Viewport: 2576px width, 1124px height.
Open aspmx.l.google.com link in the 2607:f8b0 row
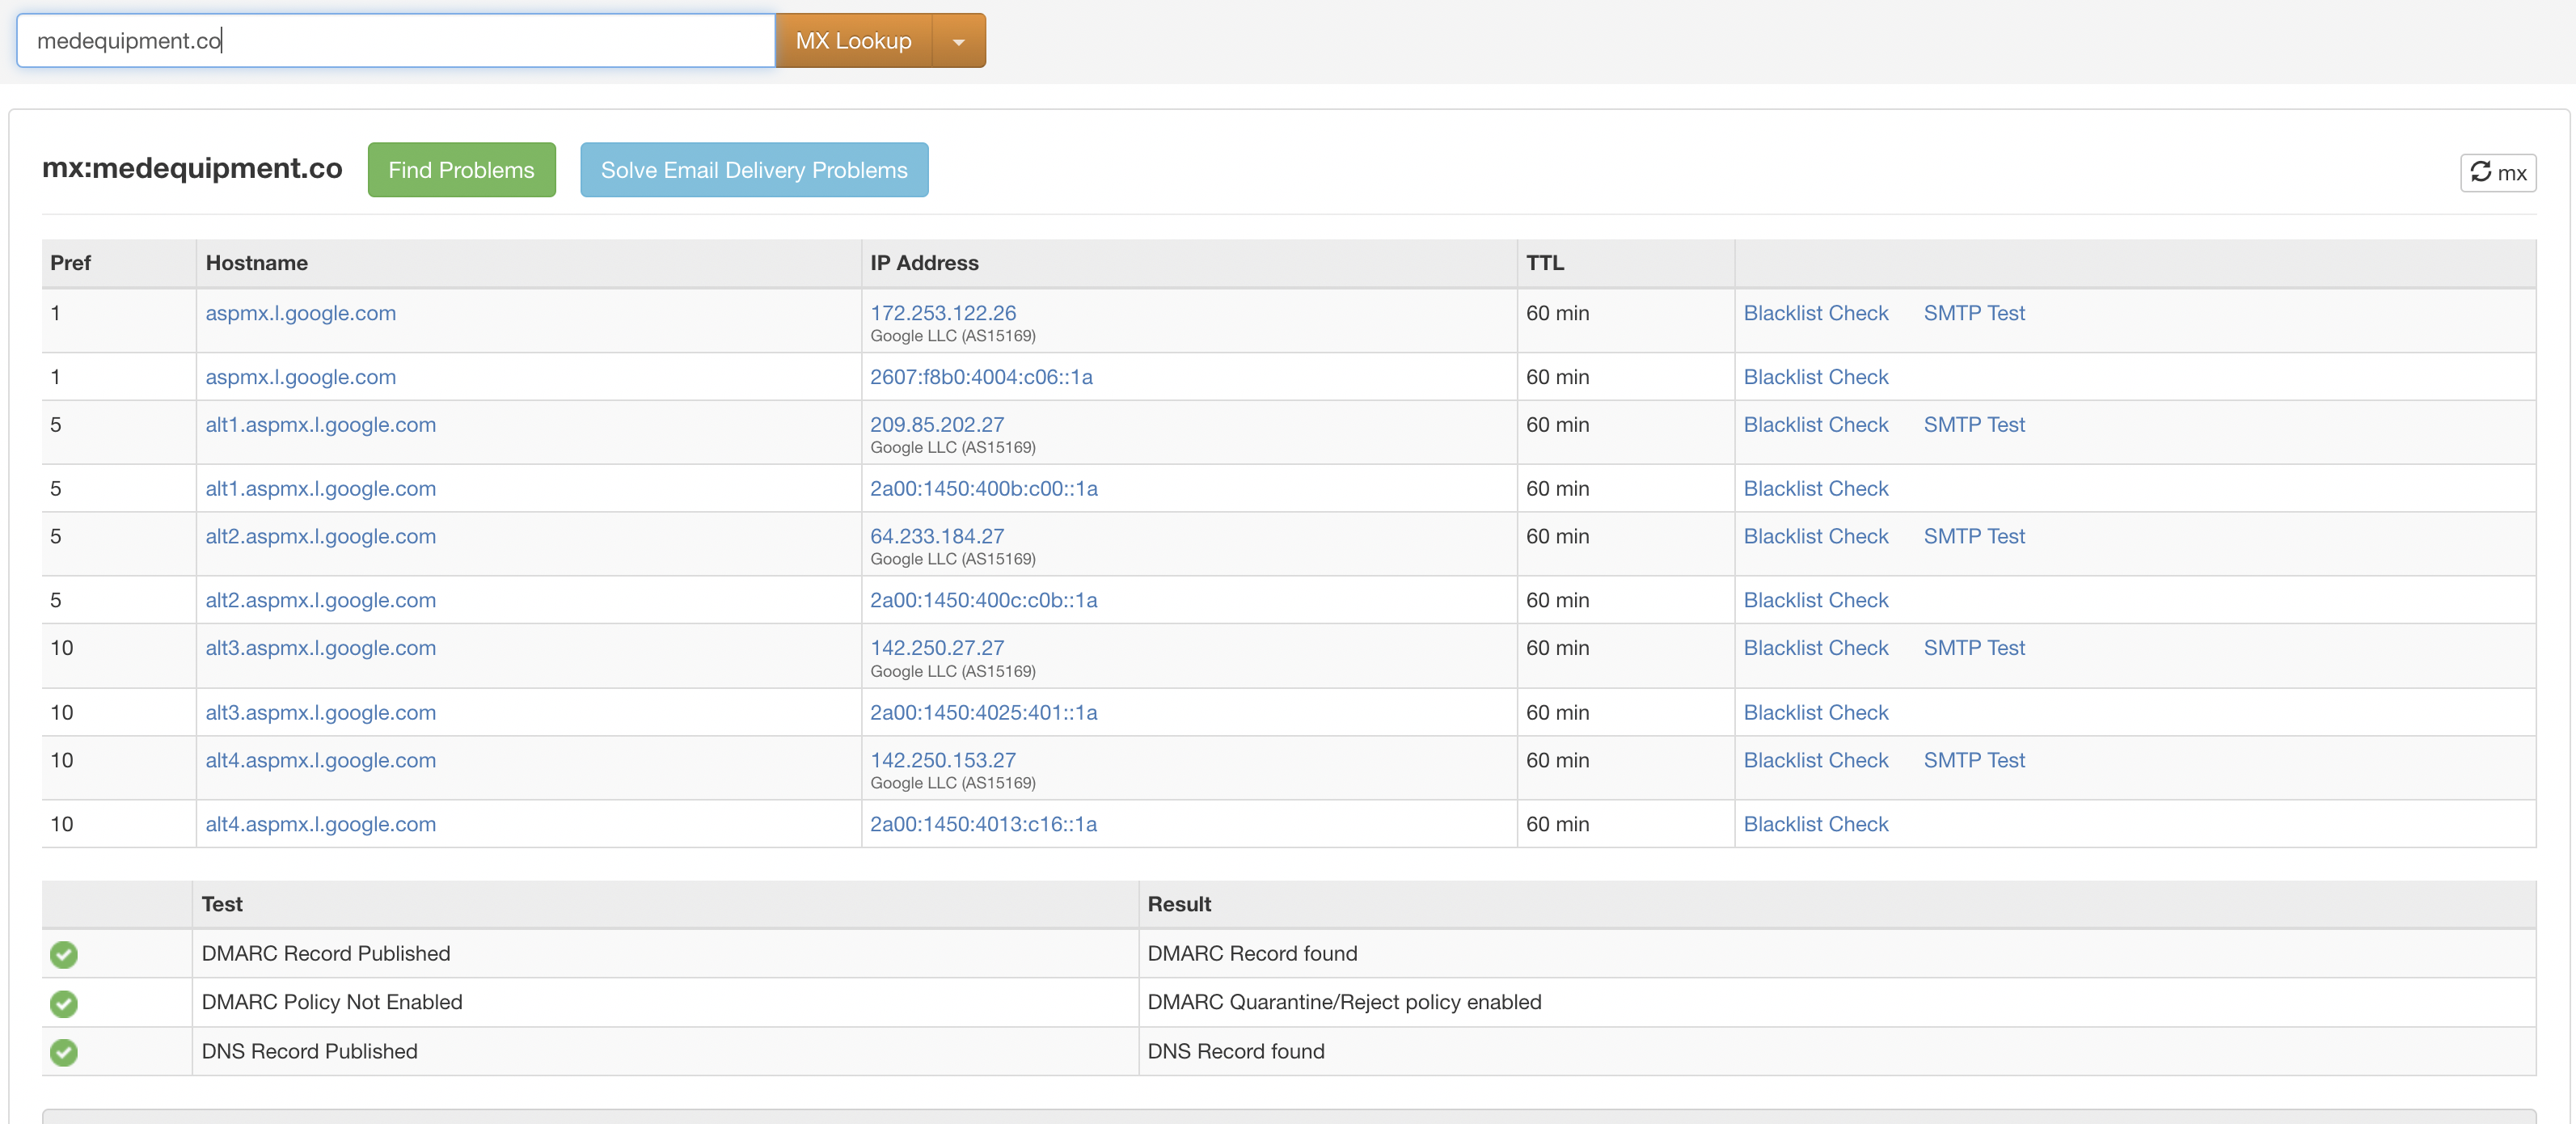301,377
